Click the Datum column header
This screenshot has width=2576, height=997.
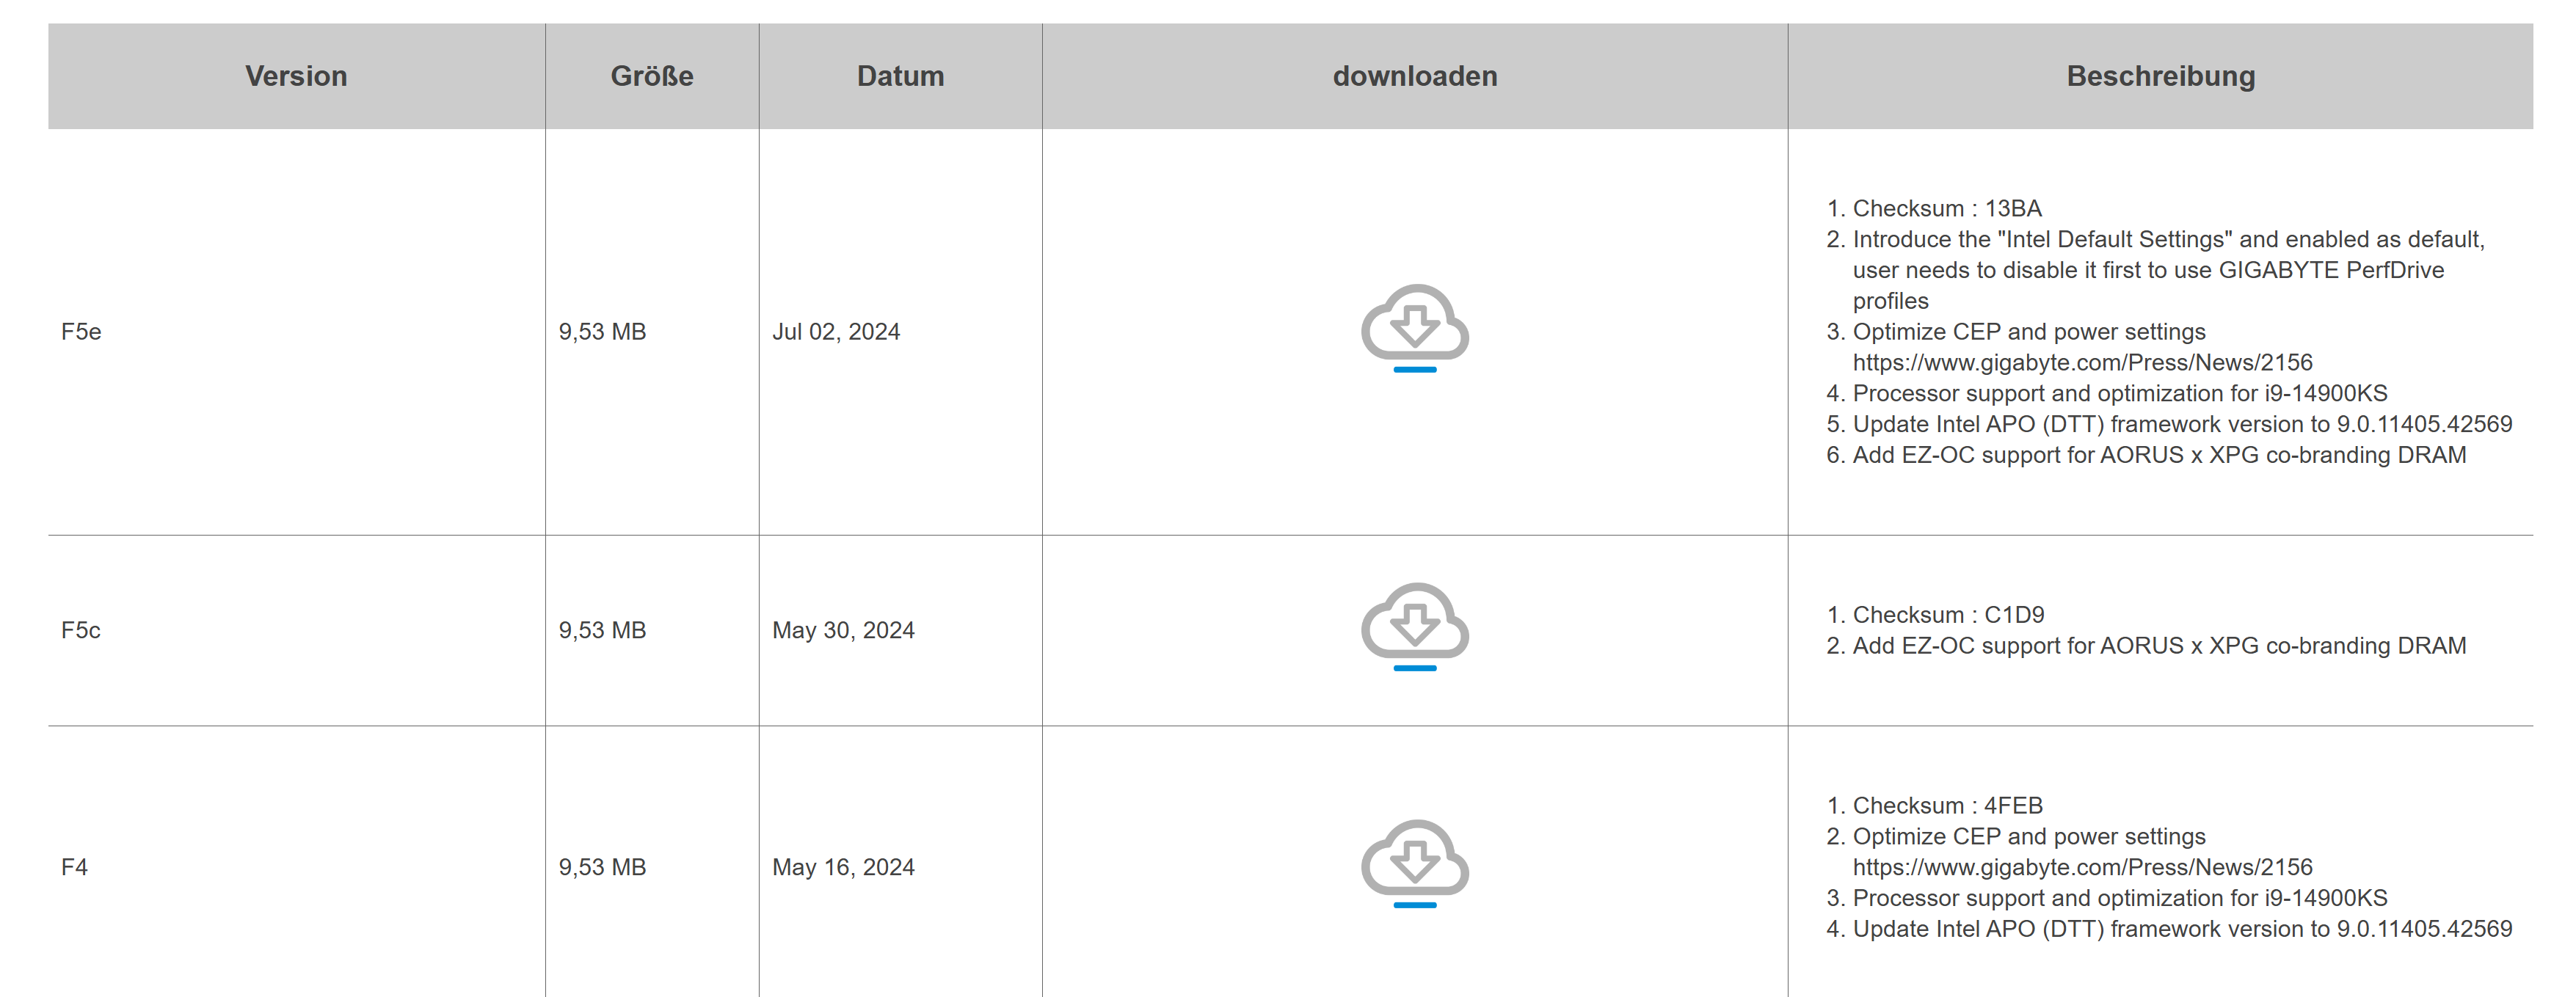(x=900, y=76)
